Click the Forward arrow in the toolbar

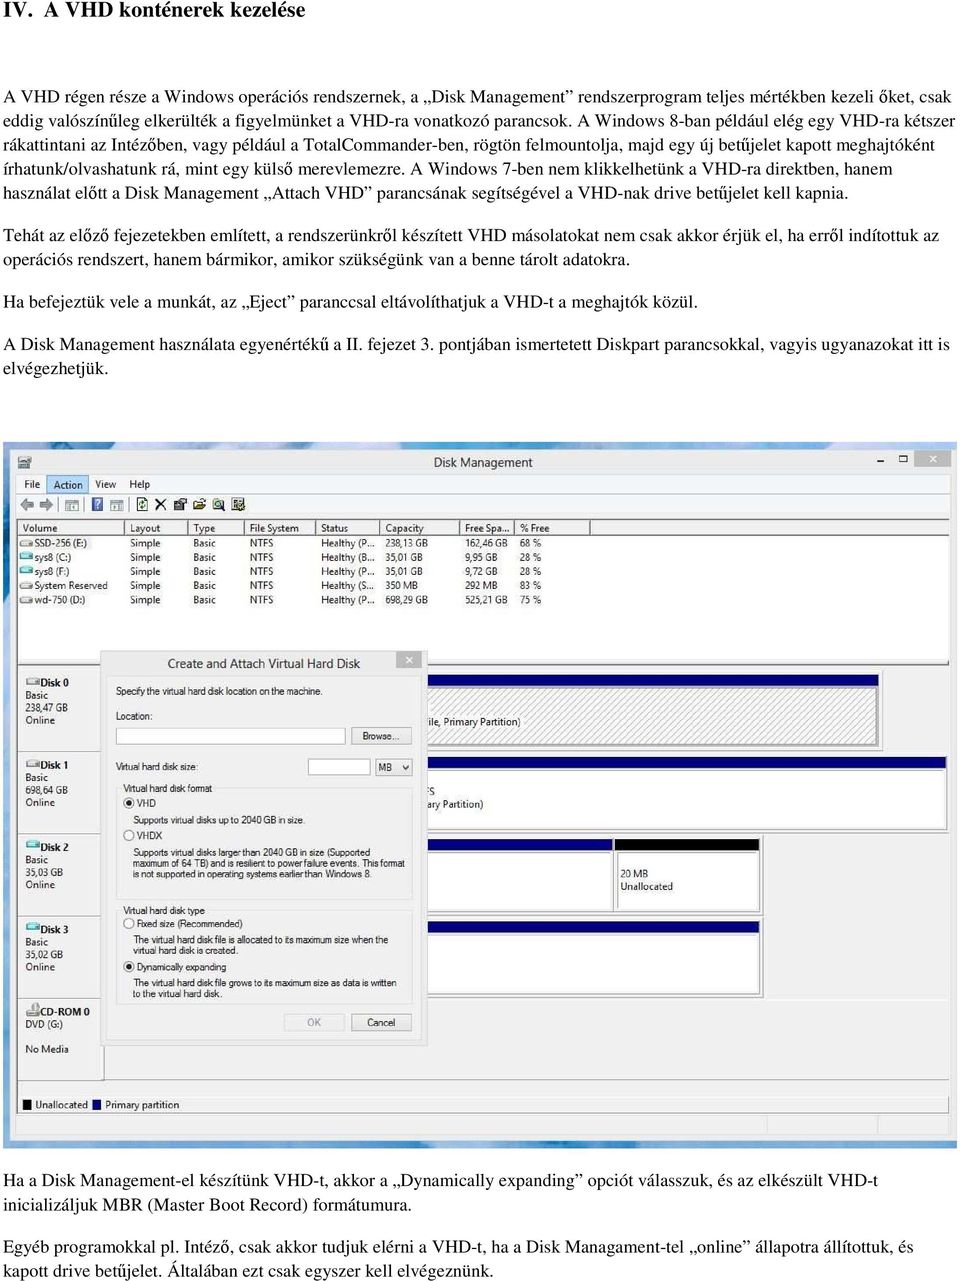tap(46, 505)
